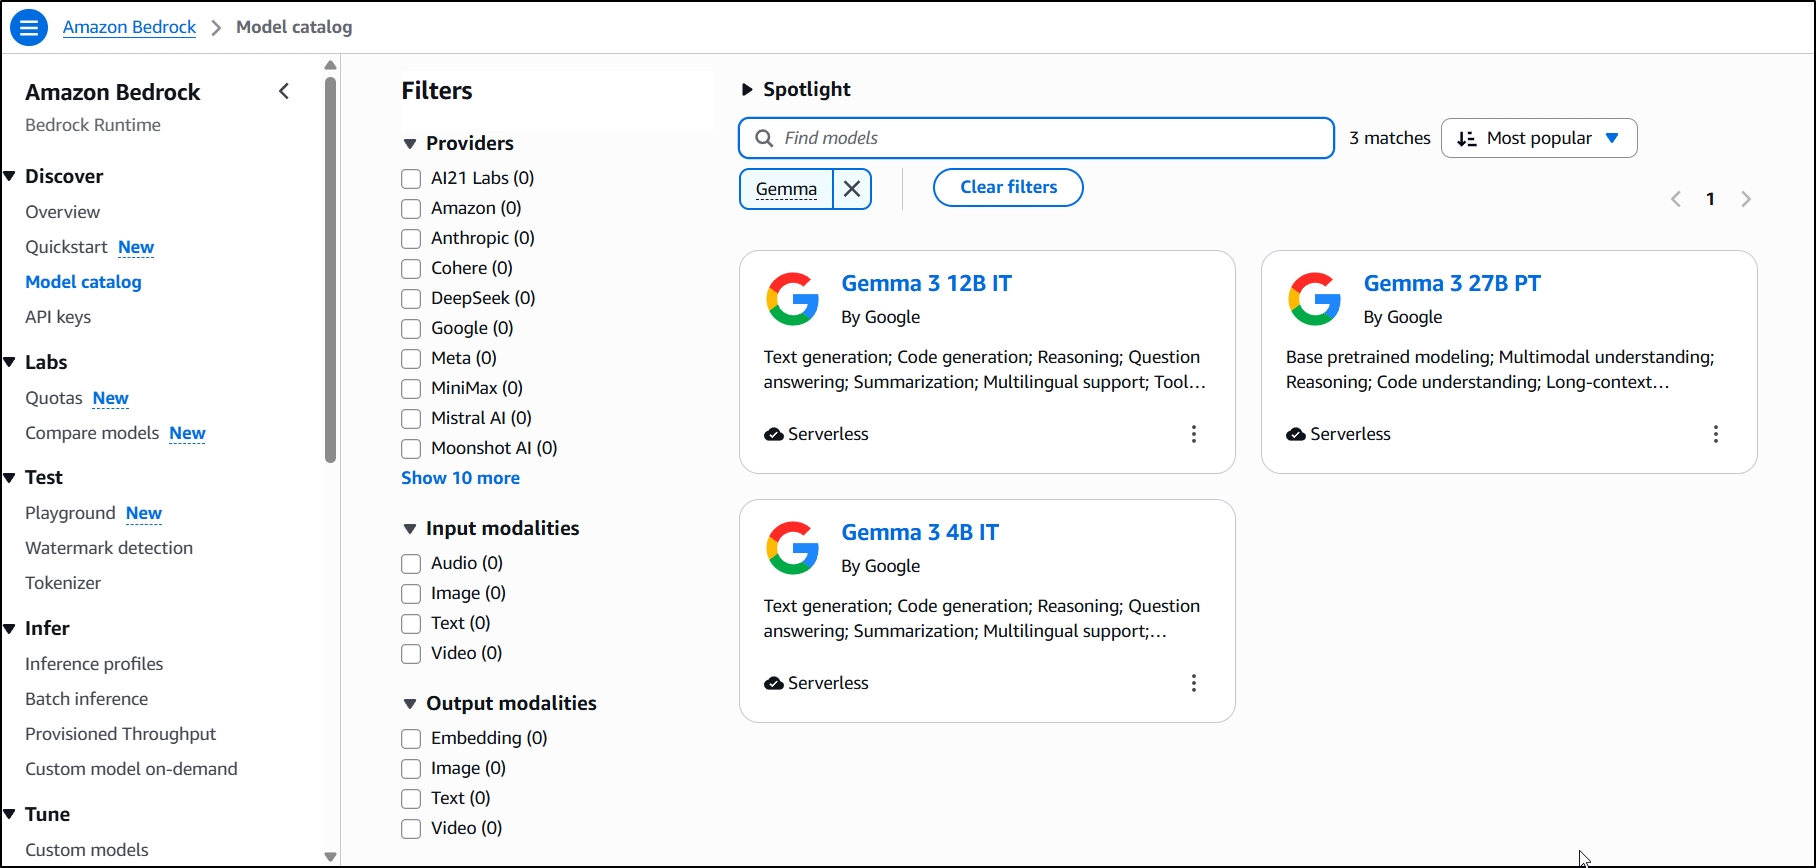The width and height of the screenshot is (1816, 868).
Task: Open options menu for Gemma 3 12B IT
Action: (x=1193, y=434)
